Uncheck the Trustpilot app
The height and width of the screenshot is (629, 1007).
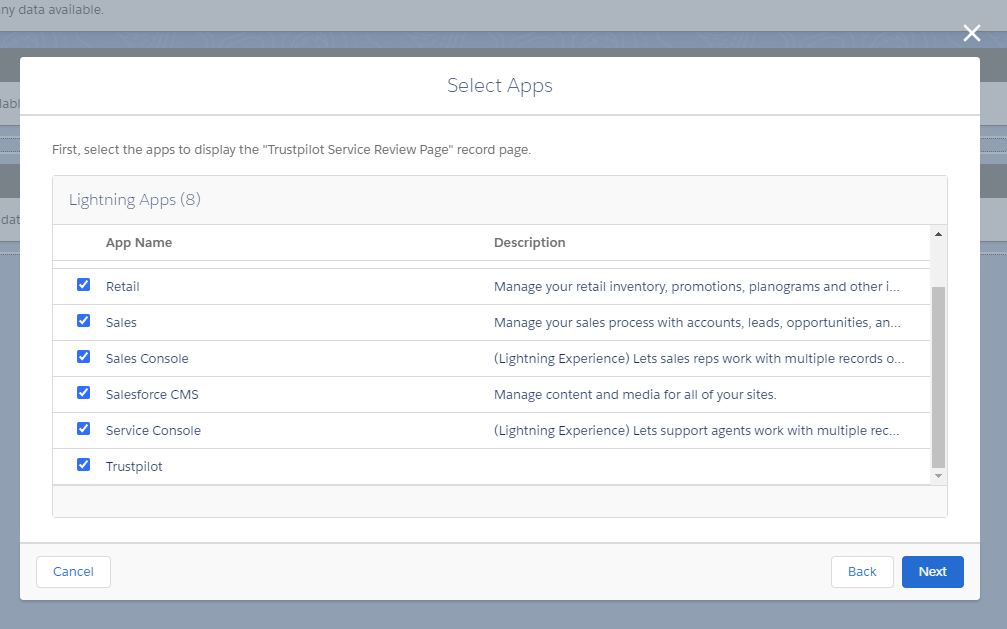(83, 464)
